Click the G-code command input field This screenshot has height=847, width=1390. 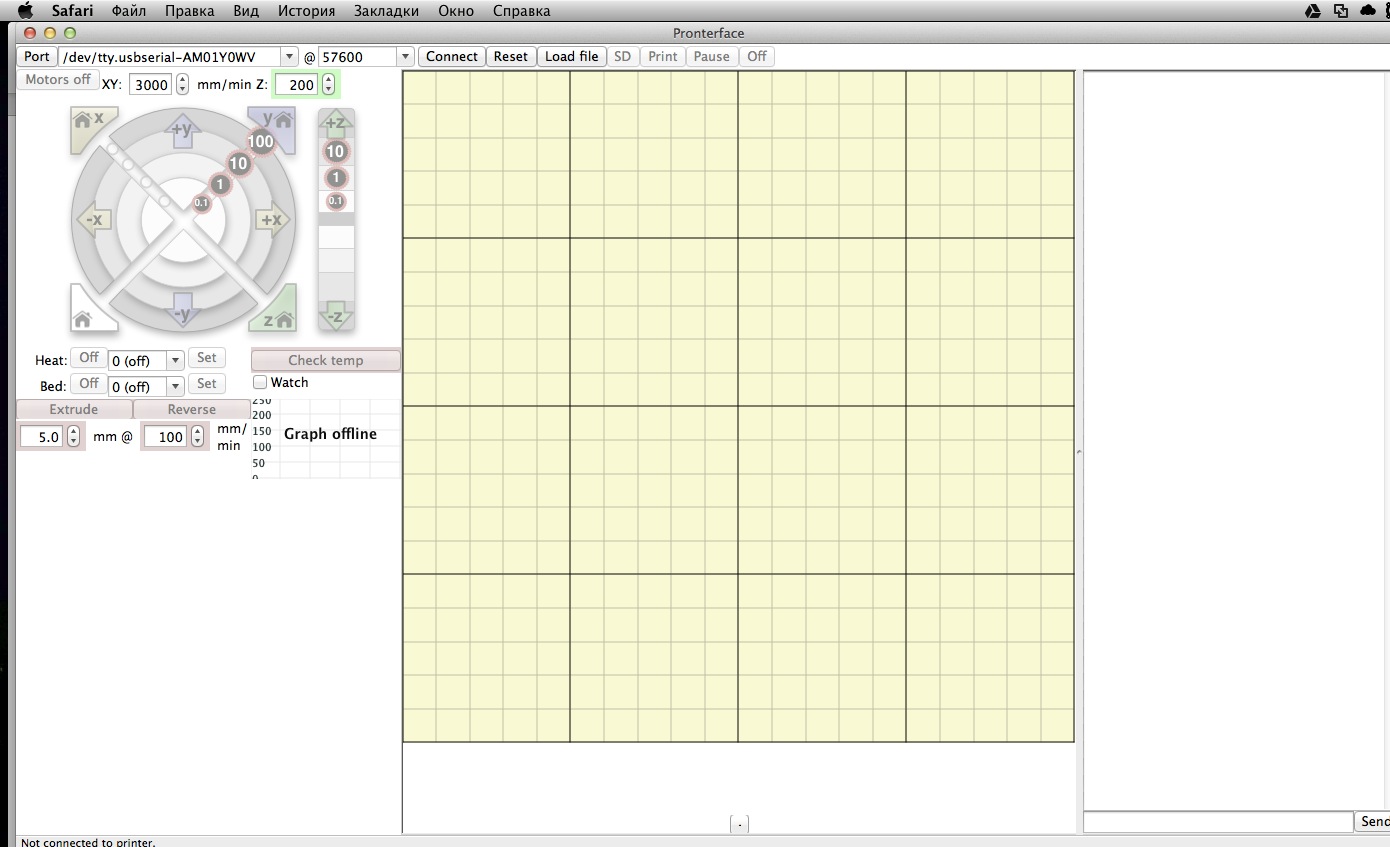pyautogui.click(x=1217, y=822)
